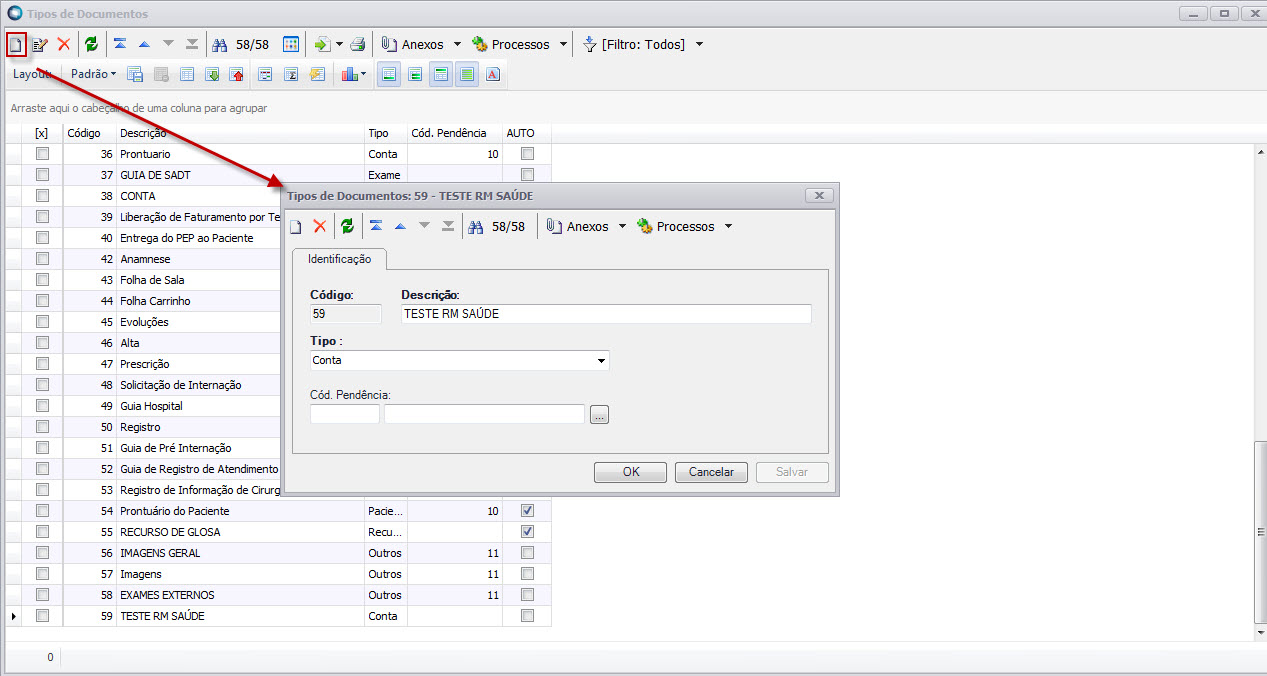
Task: Click the Cancelar button
Action: coord(711,472)
